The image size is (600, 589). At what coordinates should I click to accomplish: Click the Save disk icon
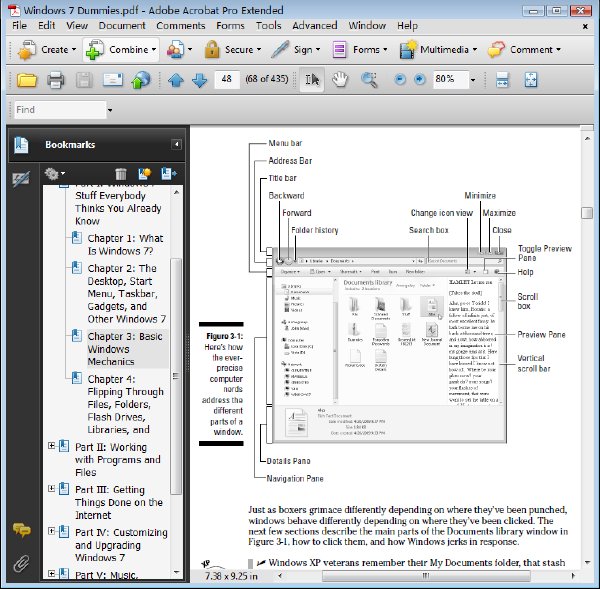[84, 80]
